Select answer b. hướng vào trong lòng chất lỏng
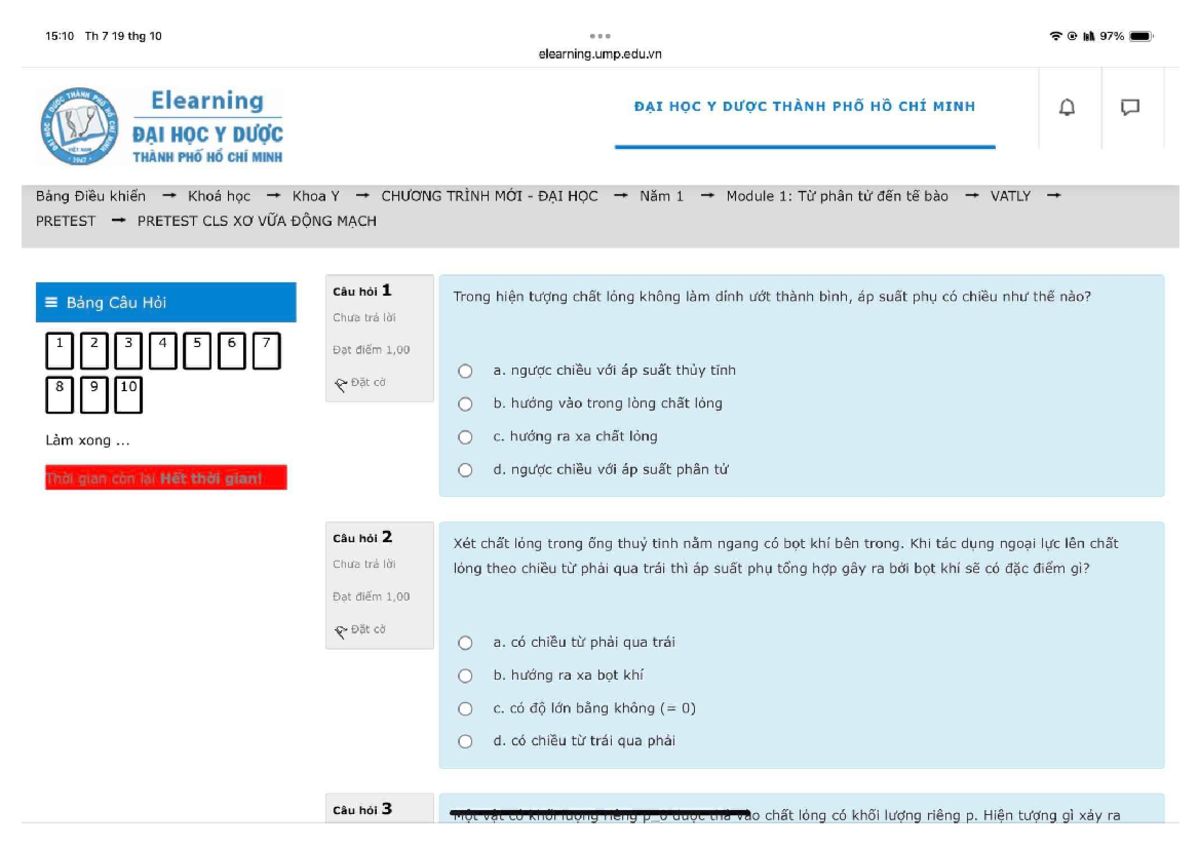The height and width of the screenshot is (848, 1200). coord(465,404)
